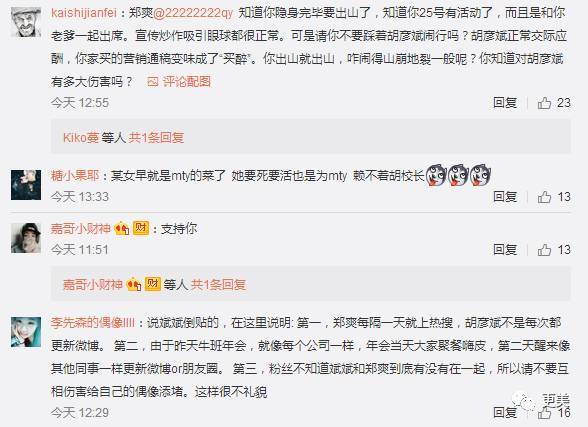This screenshot has height=427, width=588.
Task: Reply to 李先森的偶像IIII's comment at 12:29
Action: pos(505,412)
